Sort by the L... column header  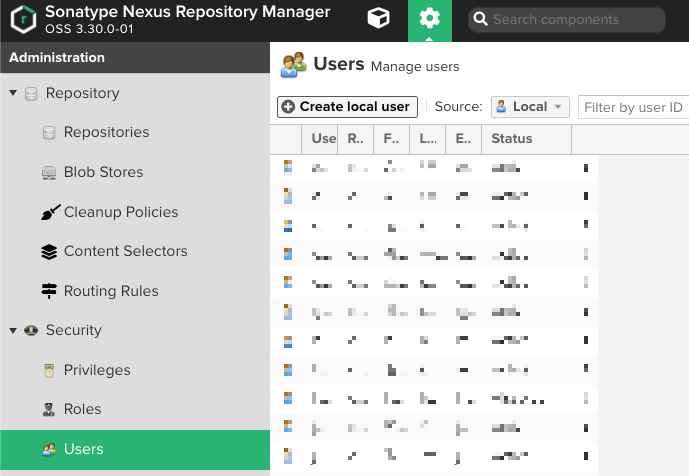click(x=428, y=139)
